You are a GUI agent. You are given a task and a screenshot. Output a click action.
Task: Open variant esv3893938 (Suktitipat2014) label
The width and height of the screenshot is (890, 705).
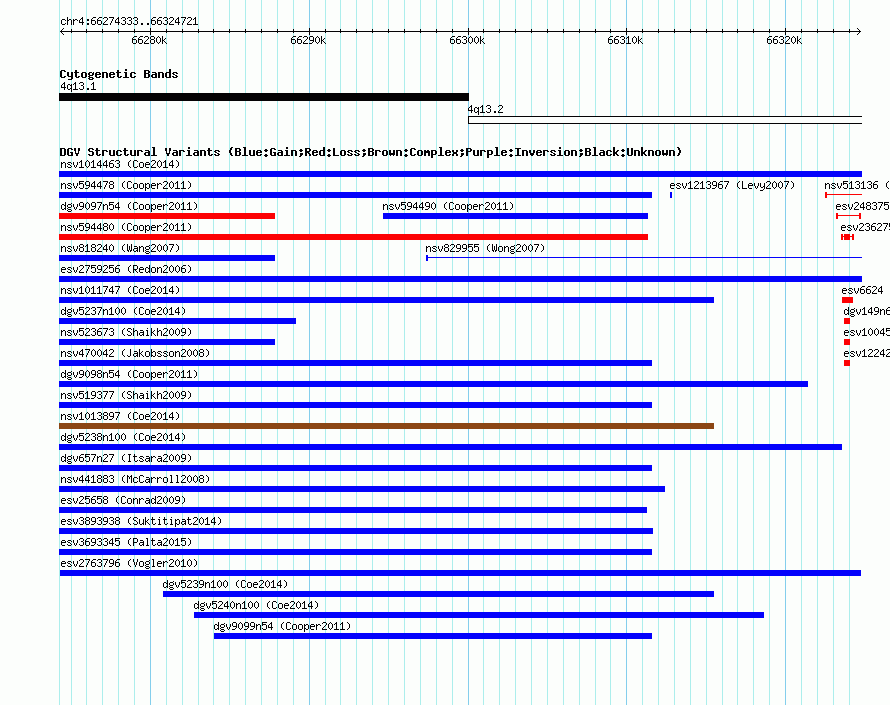point(141,521)
